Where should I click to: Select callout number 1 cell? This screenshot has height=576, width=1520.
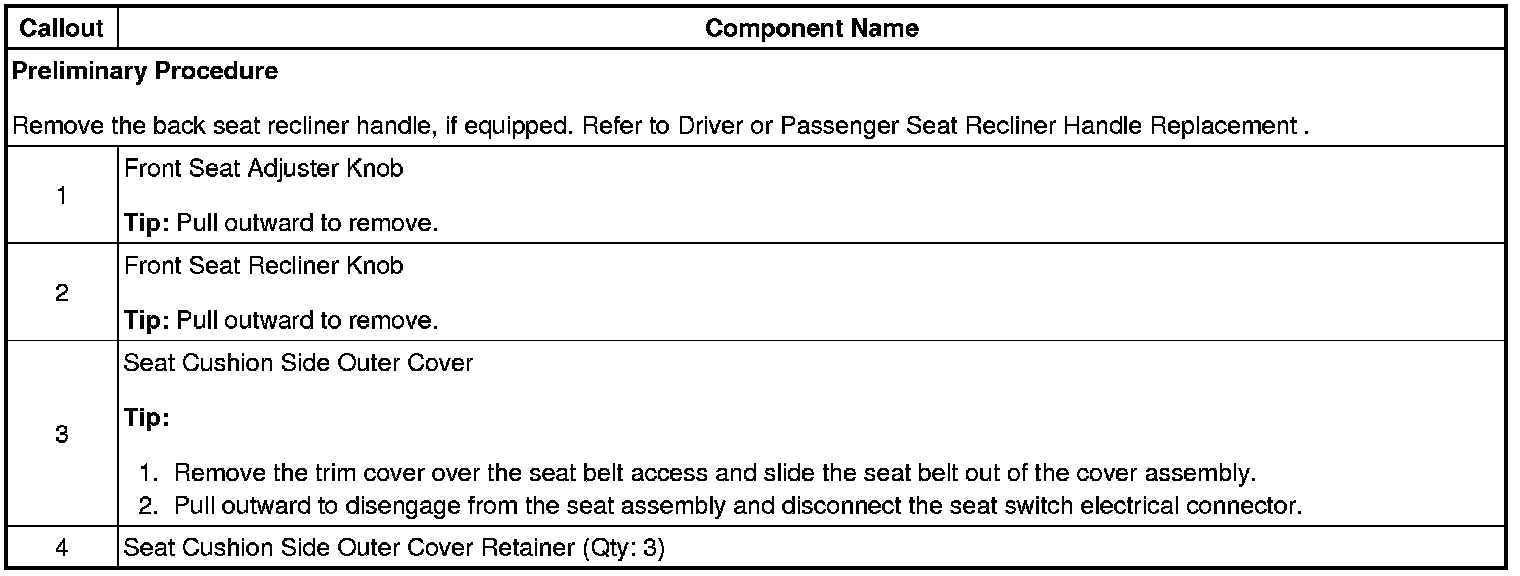click(x=62, y=196)
